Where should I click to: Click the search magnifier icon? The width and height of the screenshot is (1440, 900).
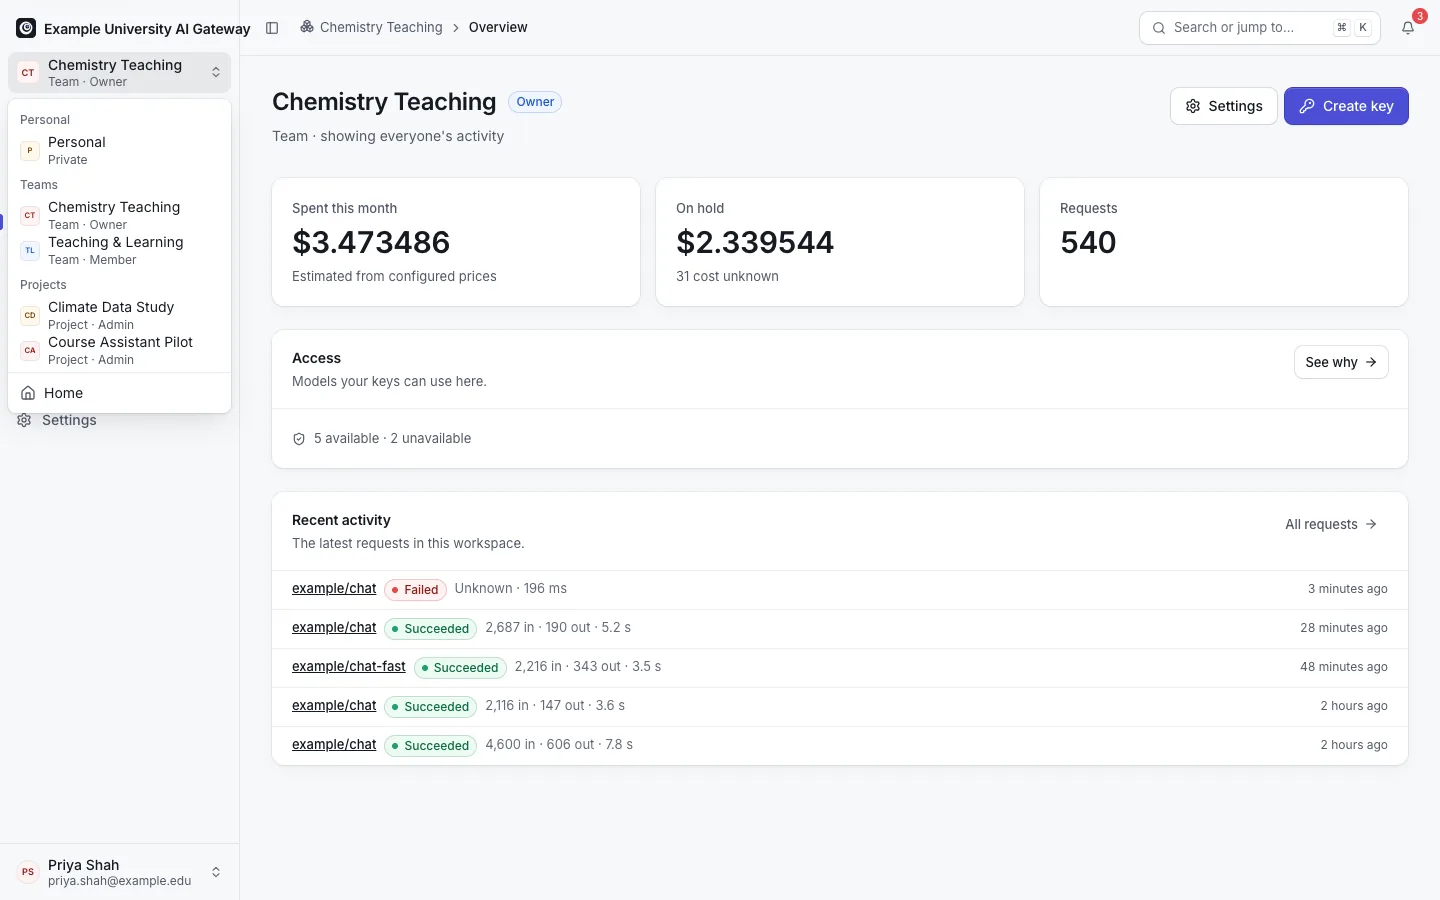(1159, 28)
